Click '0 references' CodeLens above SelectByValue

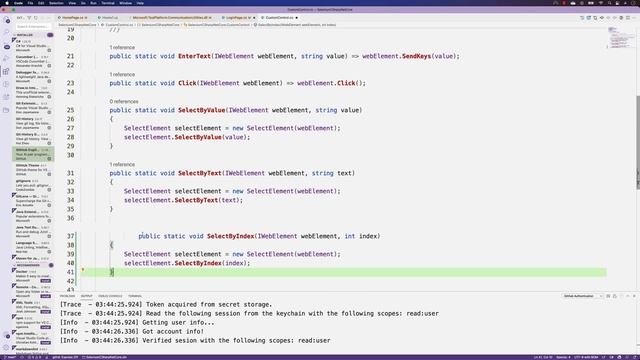pyautogui.click(x=124, y=101)
